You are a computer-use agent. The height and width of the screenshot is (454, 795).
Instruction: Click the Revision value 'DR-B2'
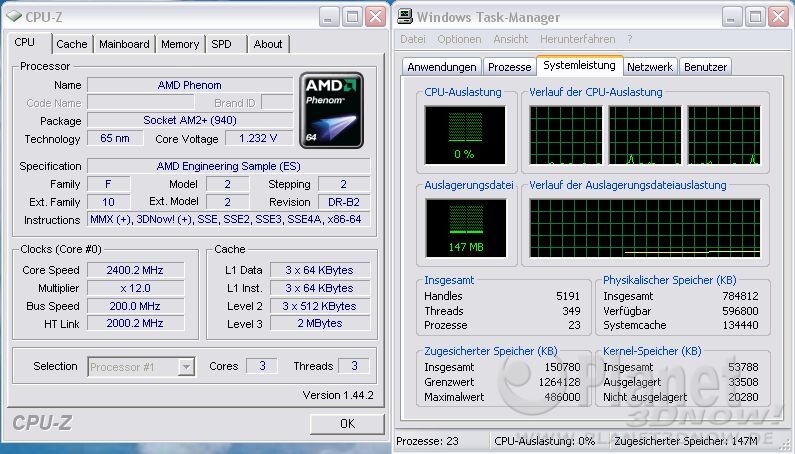(x=344, y=202)
